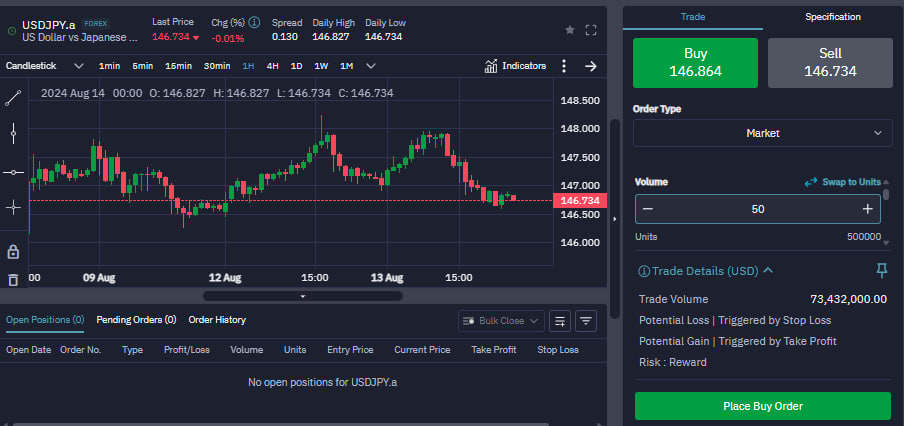The image size is (904, 426).
Task: Open the Market order type dropdown
Action: click(763, 133)
